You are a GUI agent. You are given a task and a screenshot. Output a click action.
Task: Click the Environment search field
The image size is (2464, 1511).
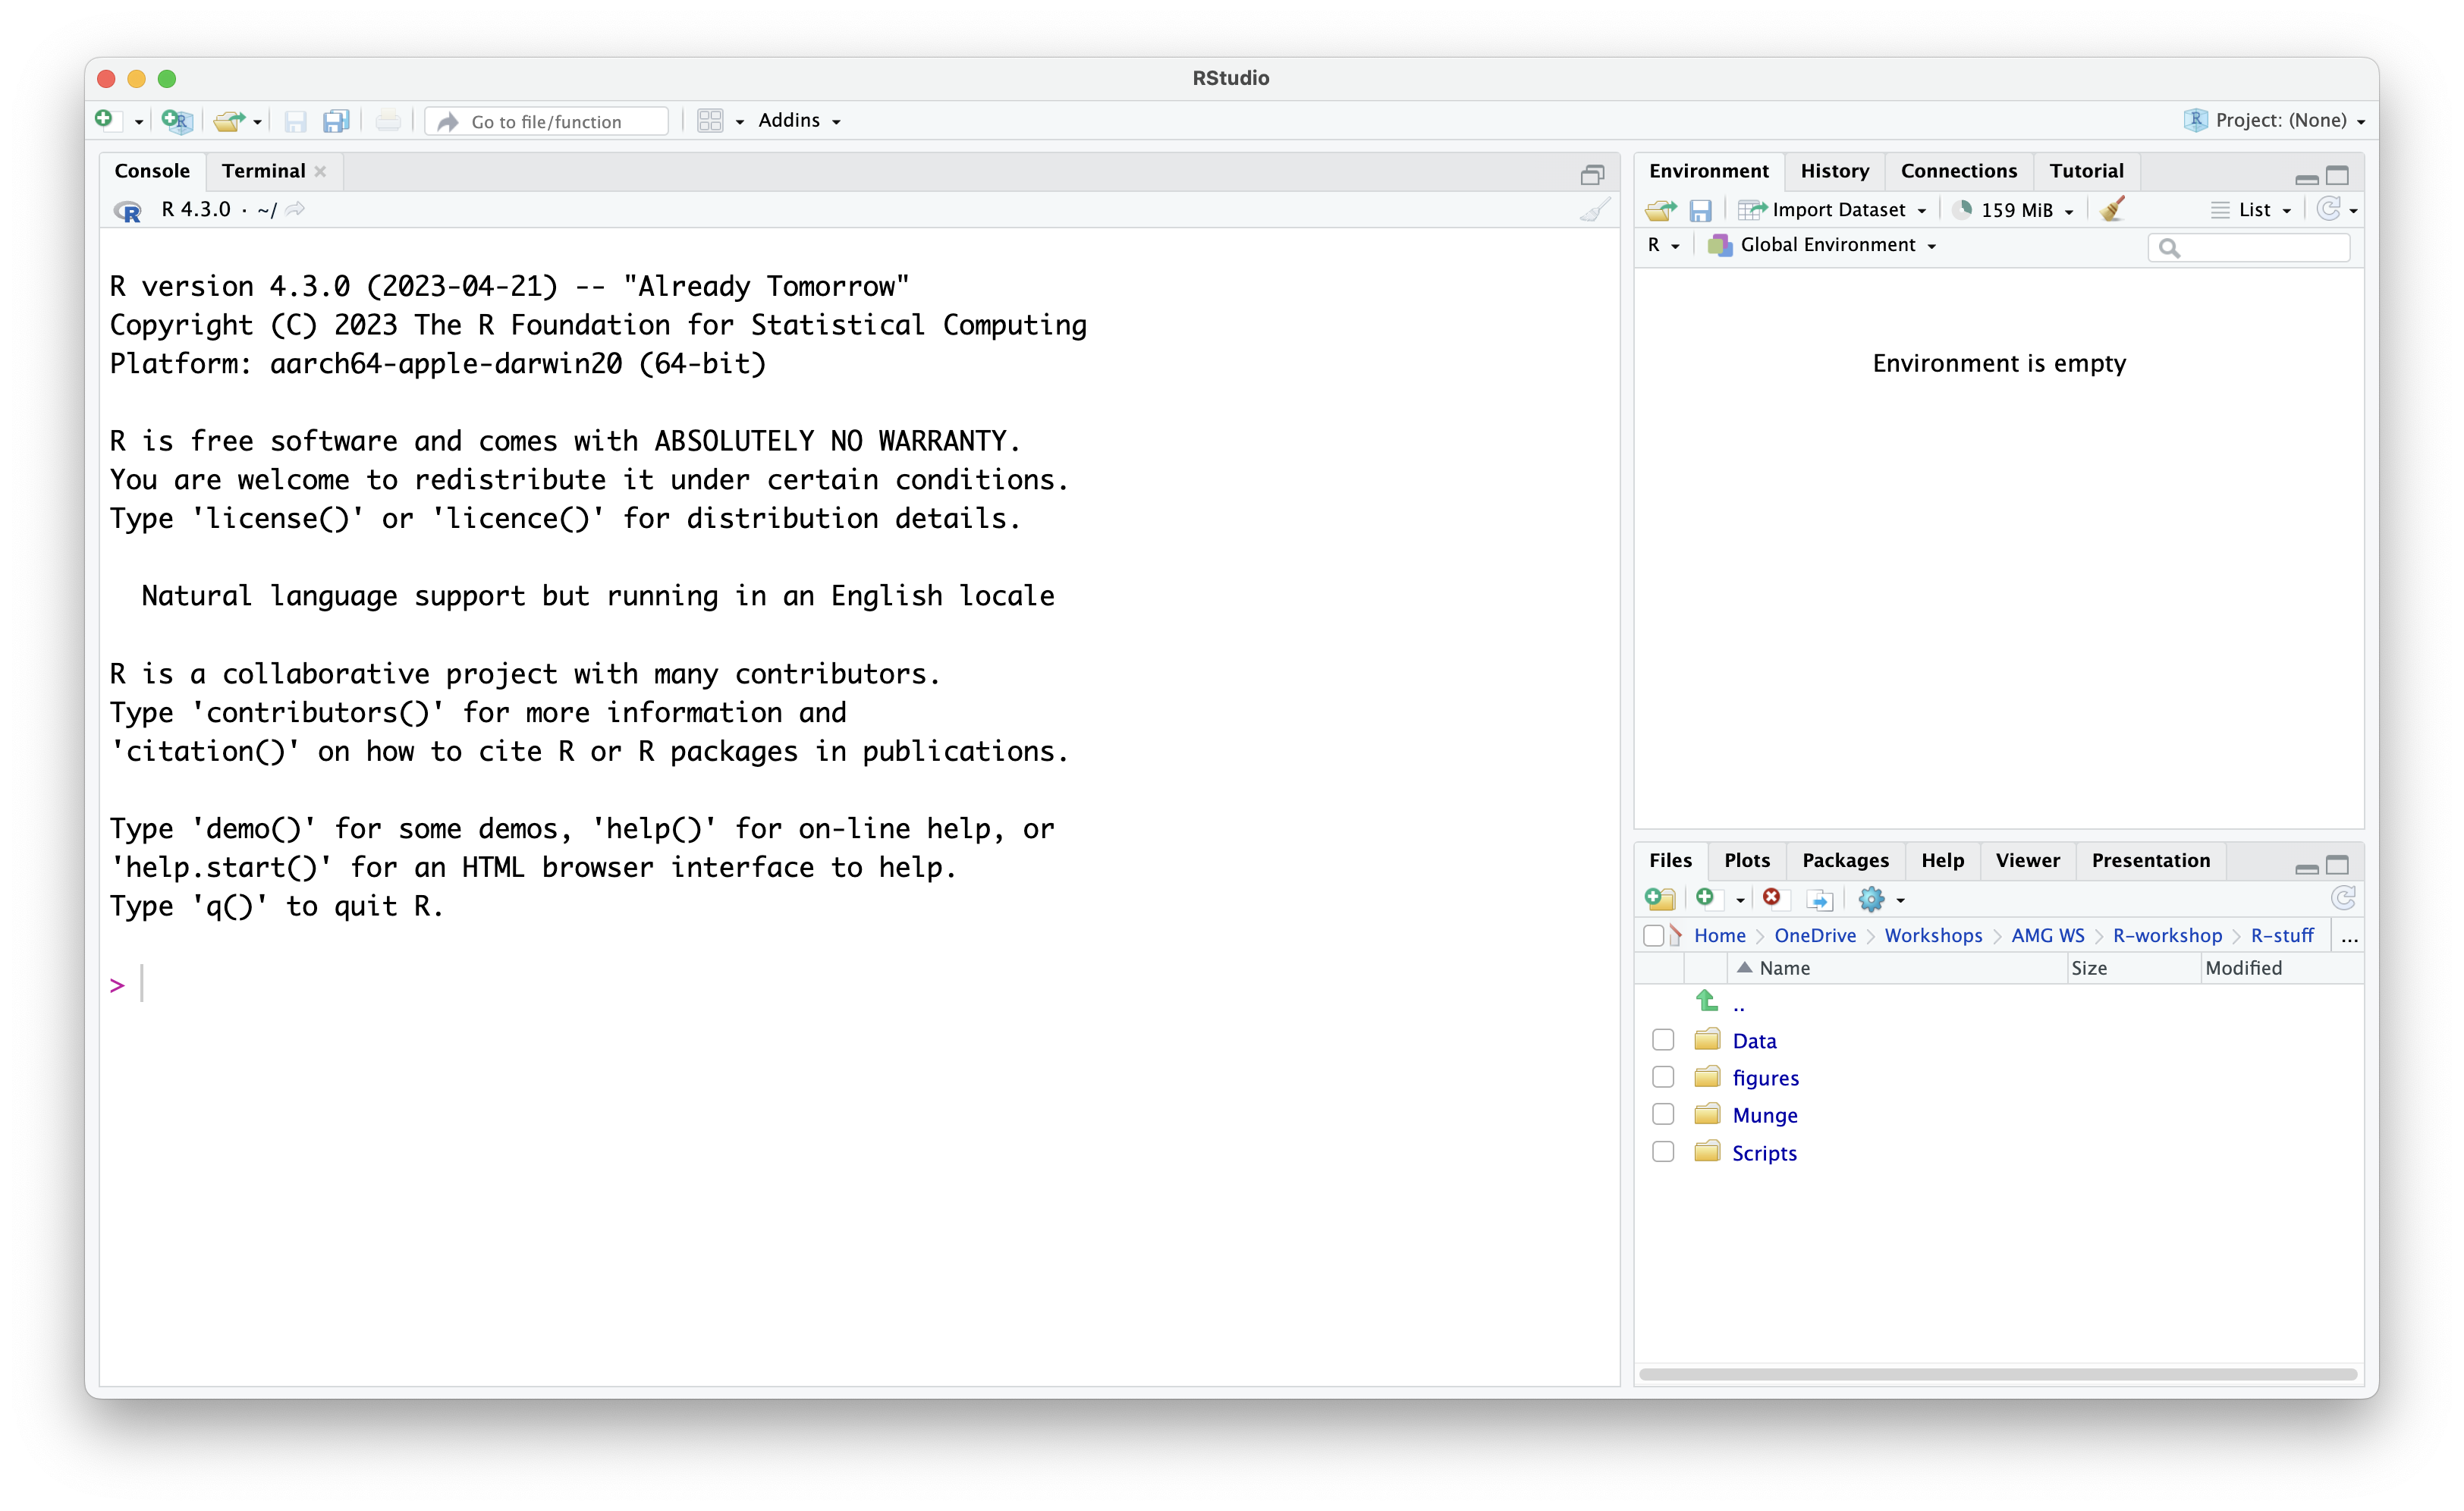pyautogui.click(x=2248, y=247)
